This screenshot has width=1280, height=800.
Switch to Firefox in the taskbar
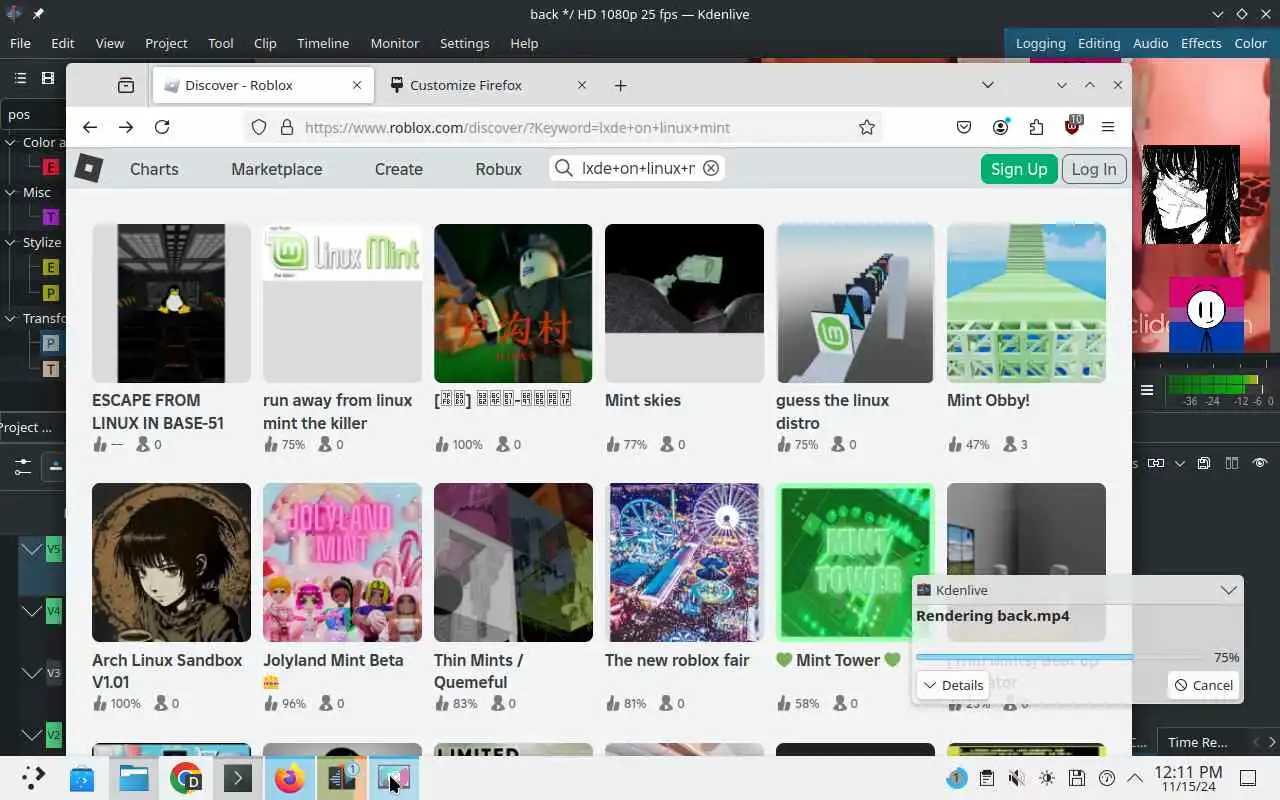coord(289,777)
